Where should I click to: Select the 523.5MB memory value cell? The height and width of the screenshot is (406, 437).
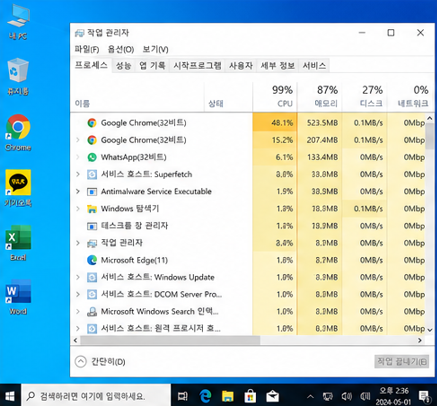click(320, 123)
